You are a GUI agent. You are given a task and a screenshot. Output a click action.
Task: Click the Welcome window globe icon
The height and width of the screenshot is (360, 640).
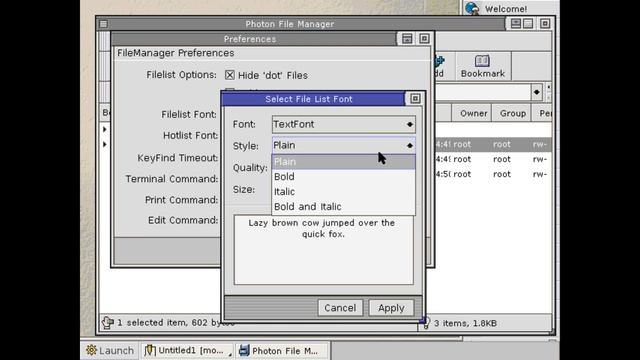[x=472, y=8]
